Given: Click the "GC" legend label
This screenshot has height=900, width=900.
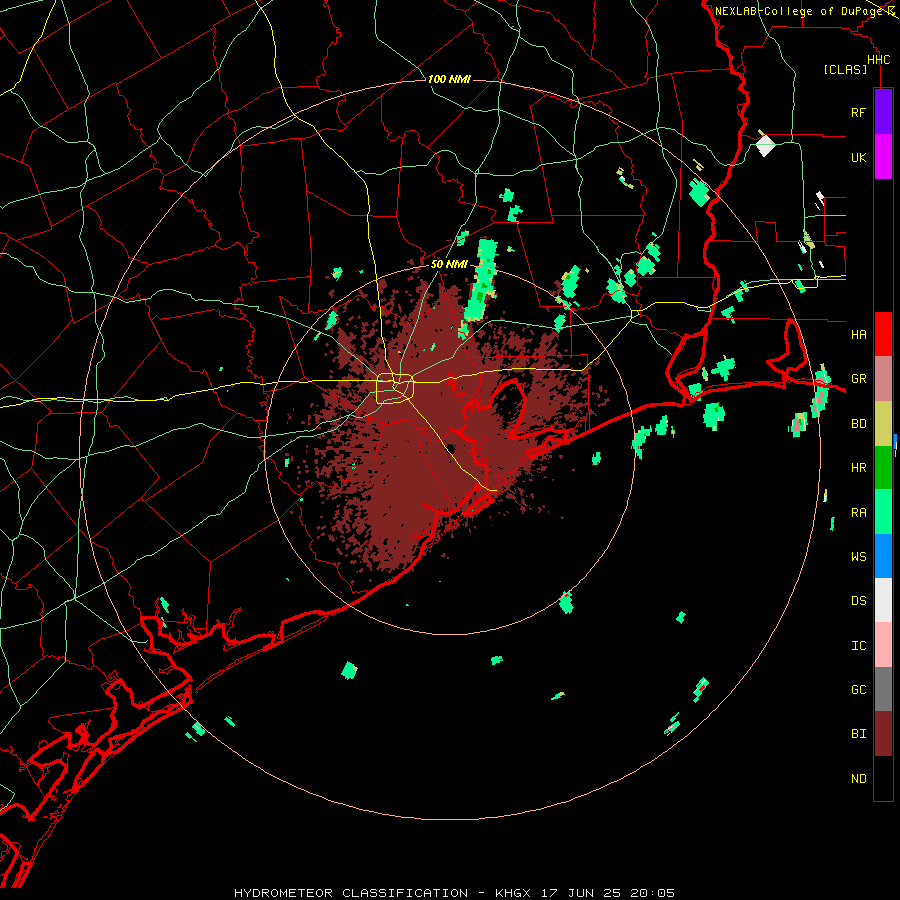Looking at the screenshot, I should pyautogui.click(x=858, y=690).
